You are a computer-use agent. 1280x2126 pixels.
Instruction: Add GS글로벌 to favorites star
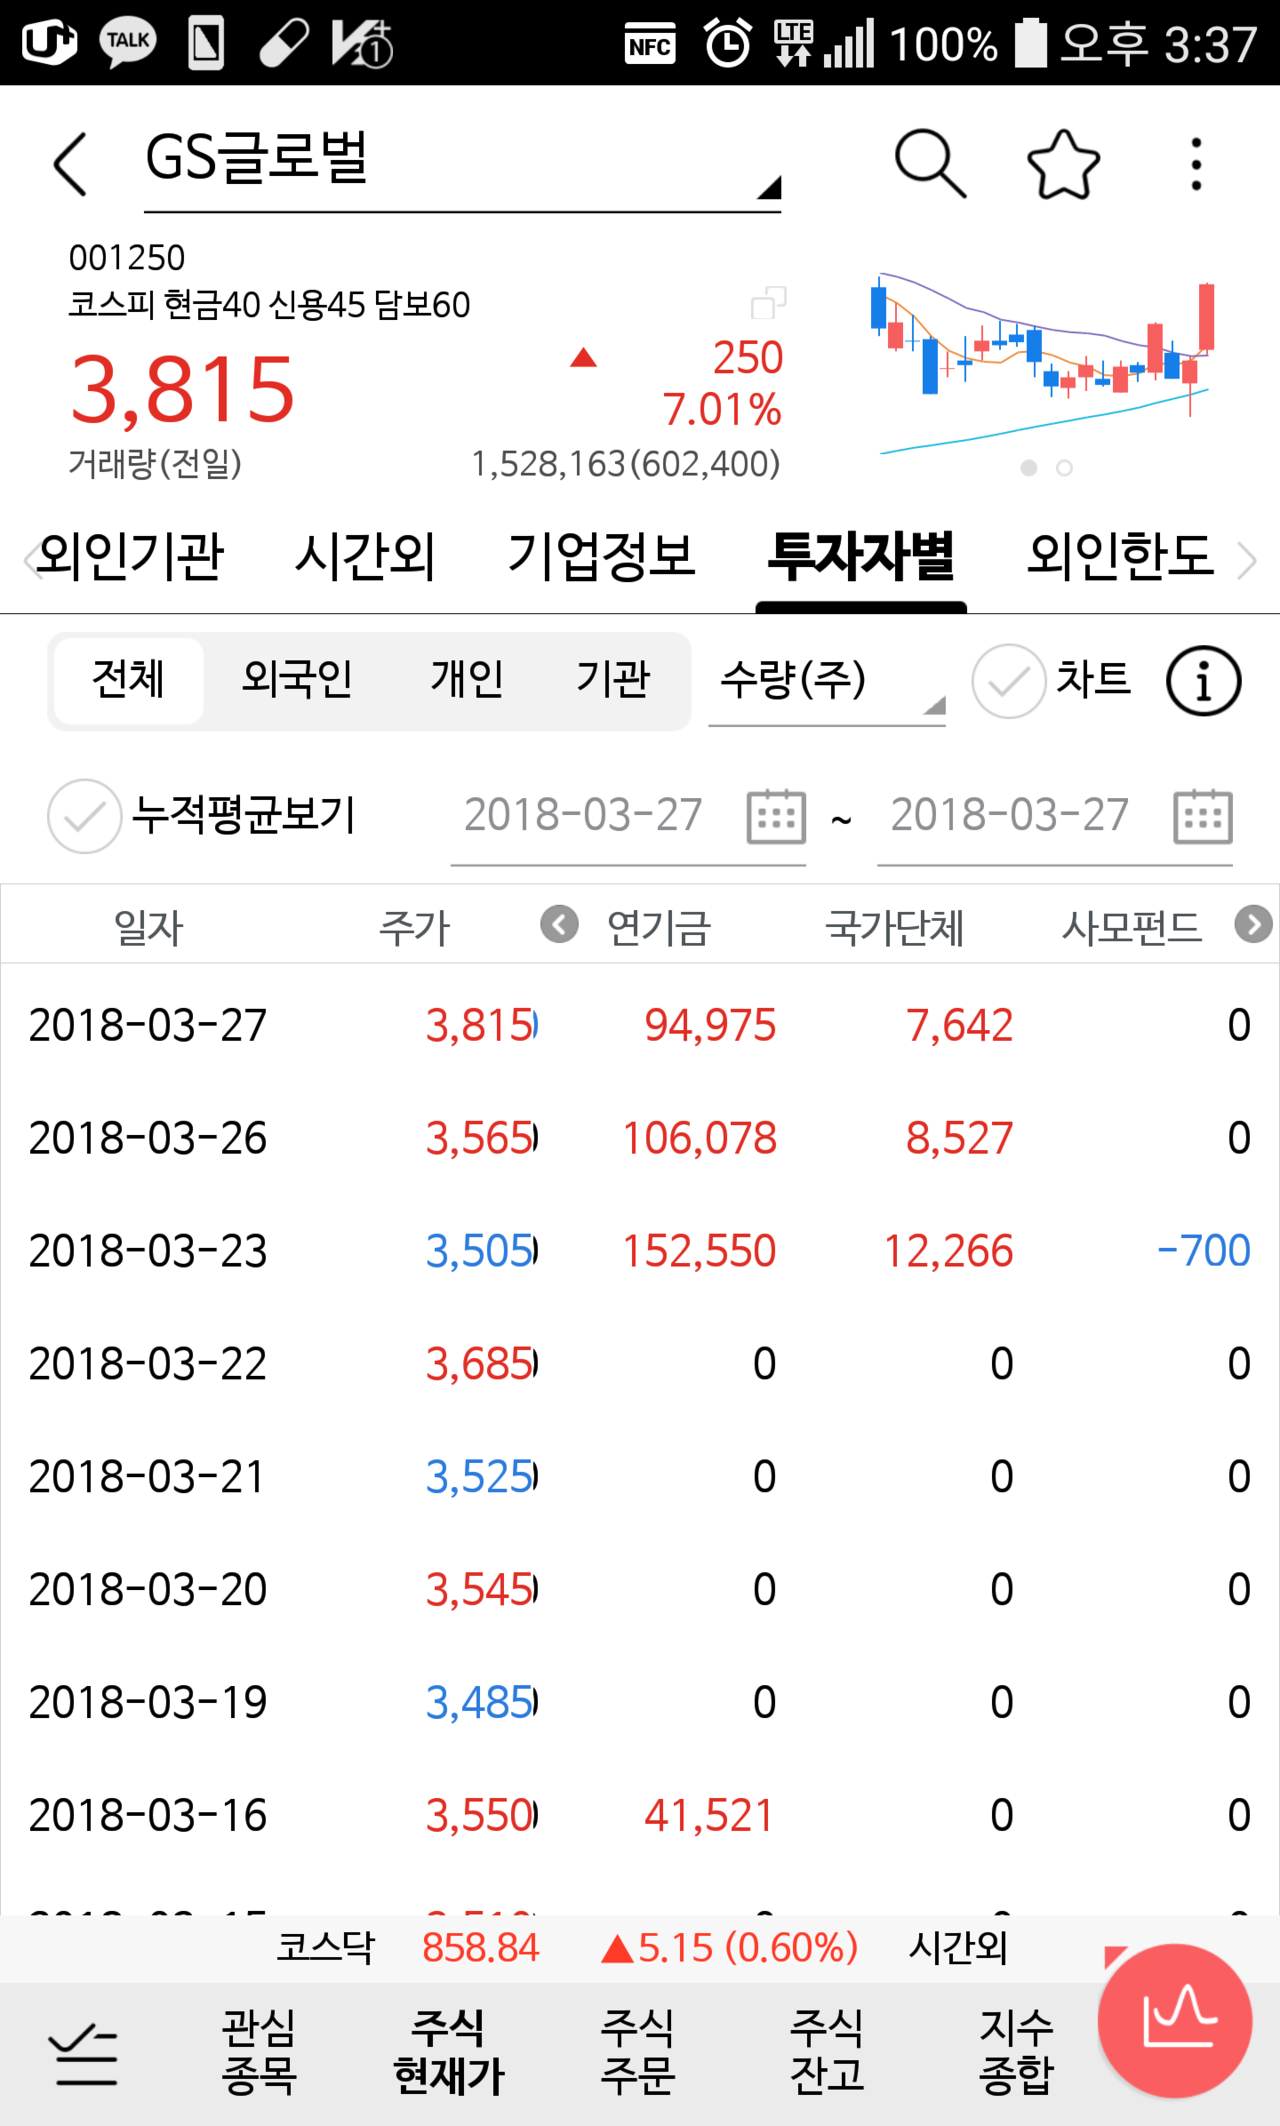(1063, 164)
